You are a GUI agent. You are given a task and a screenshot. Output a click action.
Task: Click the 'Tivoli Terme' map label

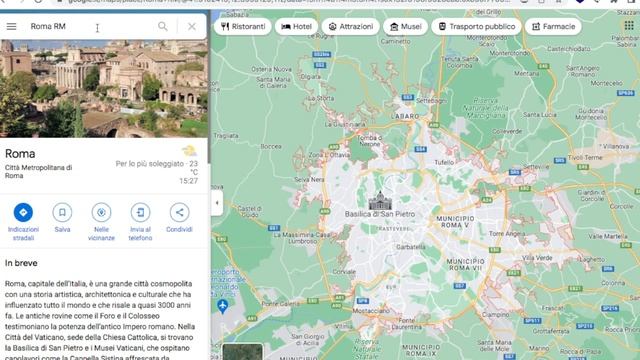point(585,158)
